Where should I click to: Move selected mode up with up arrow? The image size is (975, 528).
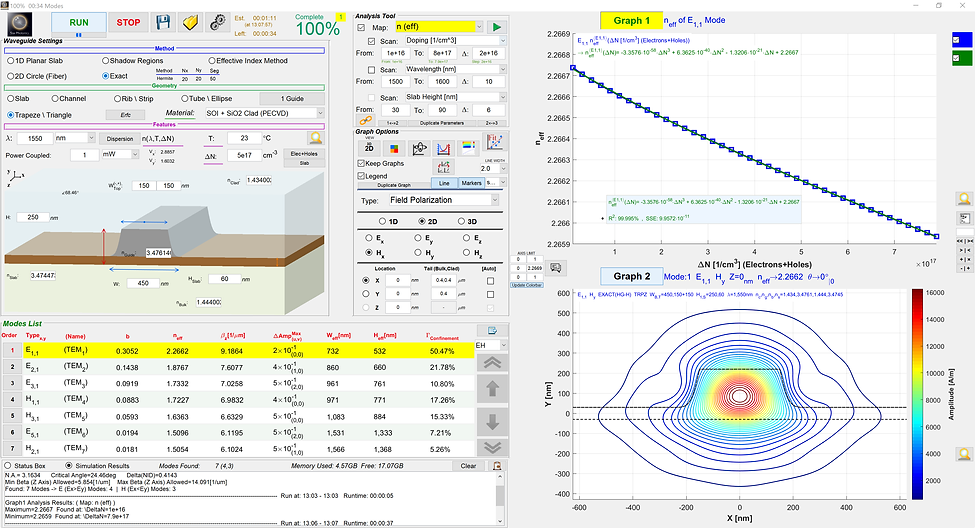pyautogui.click(x=492, y=389)
